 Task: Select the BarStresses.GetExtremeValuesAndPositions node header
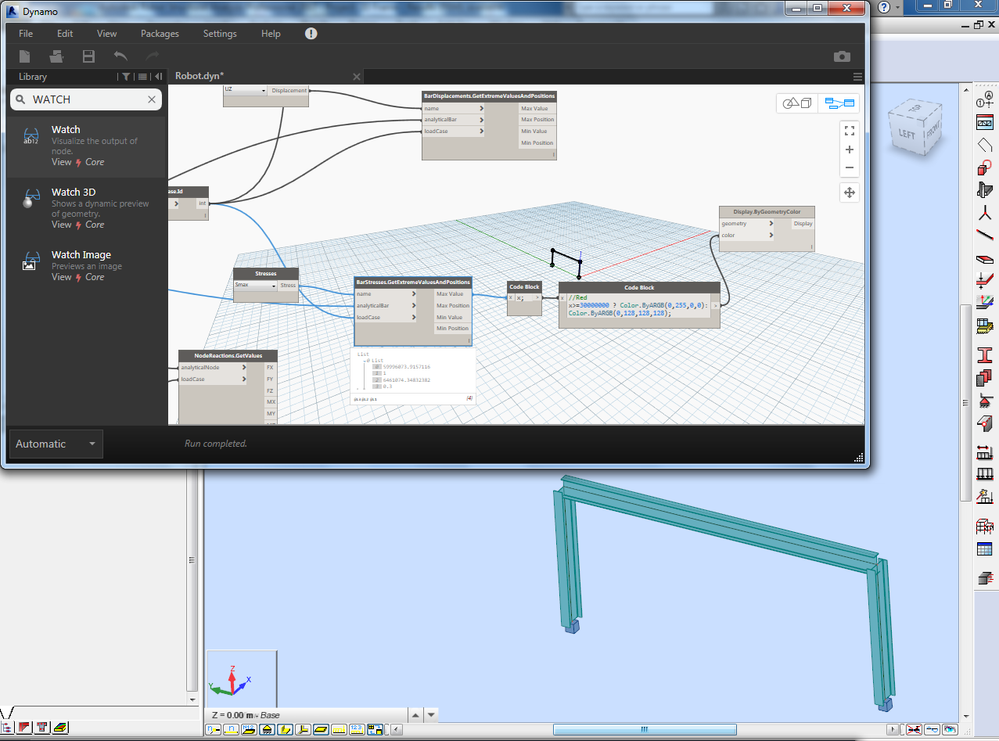[x=413, y=282]
